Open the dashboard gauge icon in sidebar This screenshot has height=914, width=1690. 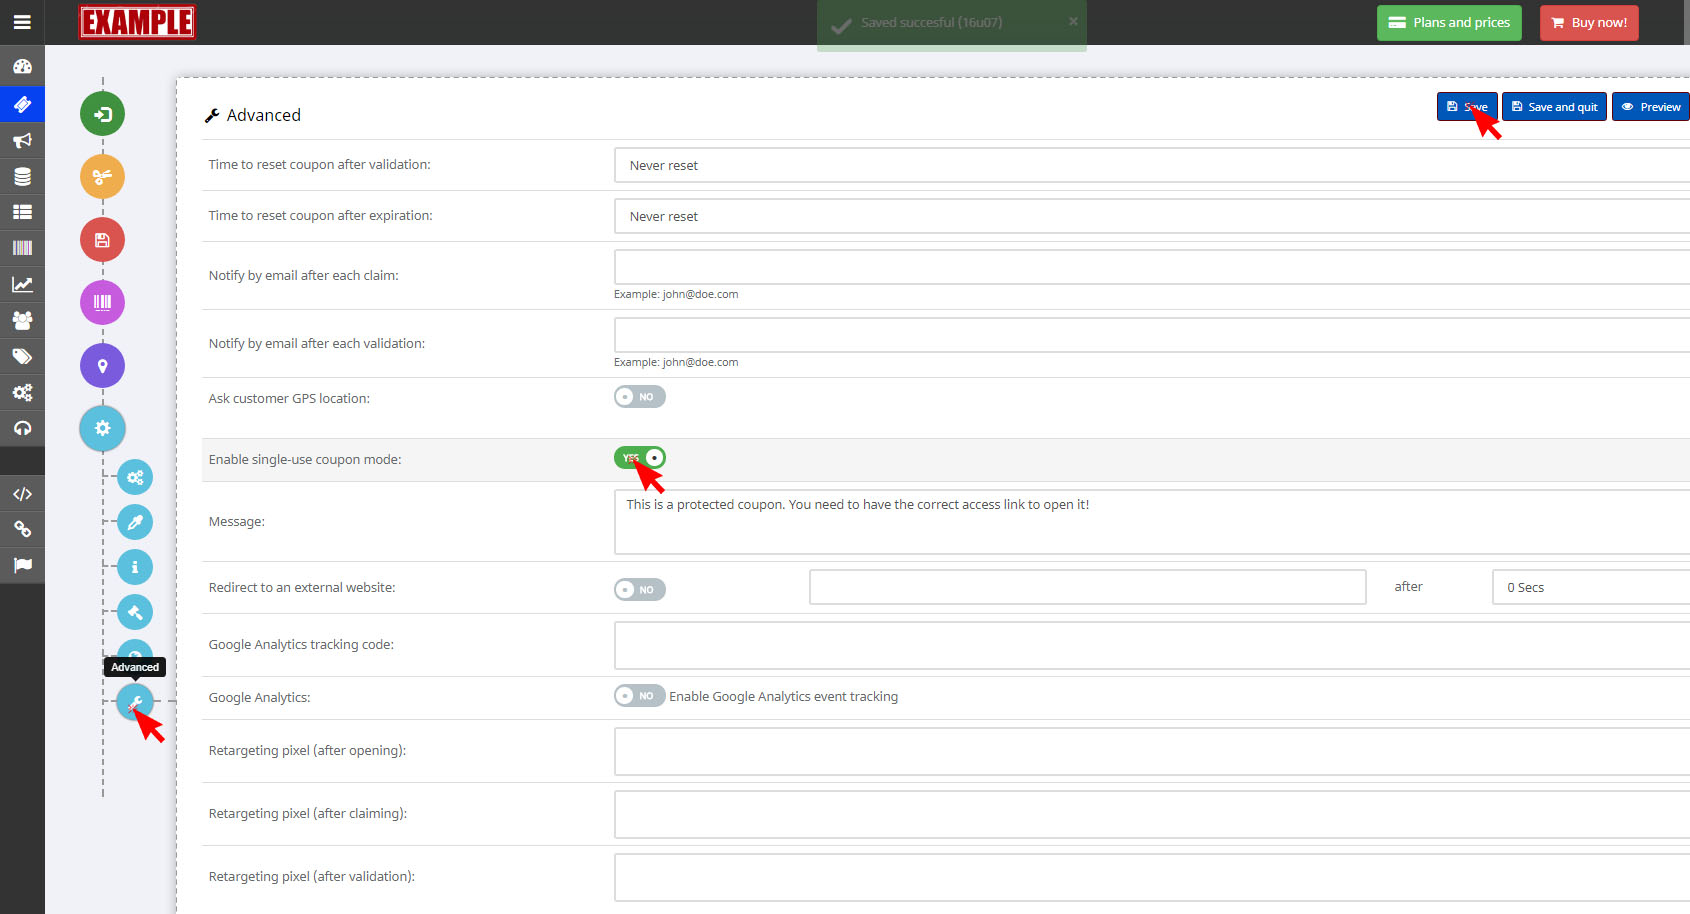22,67
